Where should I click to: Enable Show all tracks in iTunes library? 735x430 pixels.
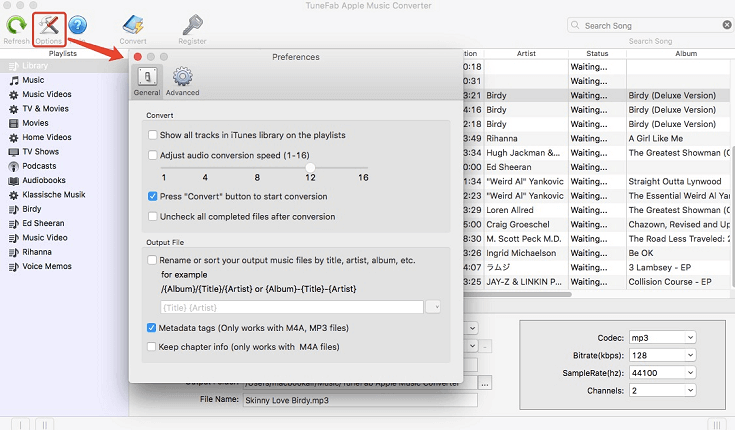(153, 135)
